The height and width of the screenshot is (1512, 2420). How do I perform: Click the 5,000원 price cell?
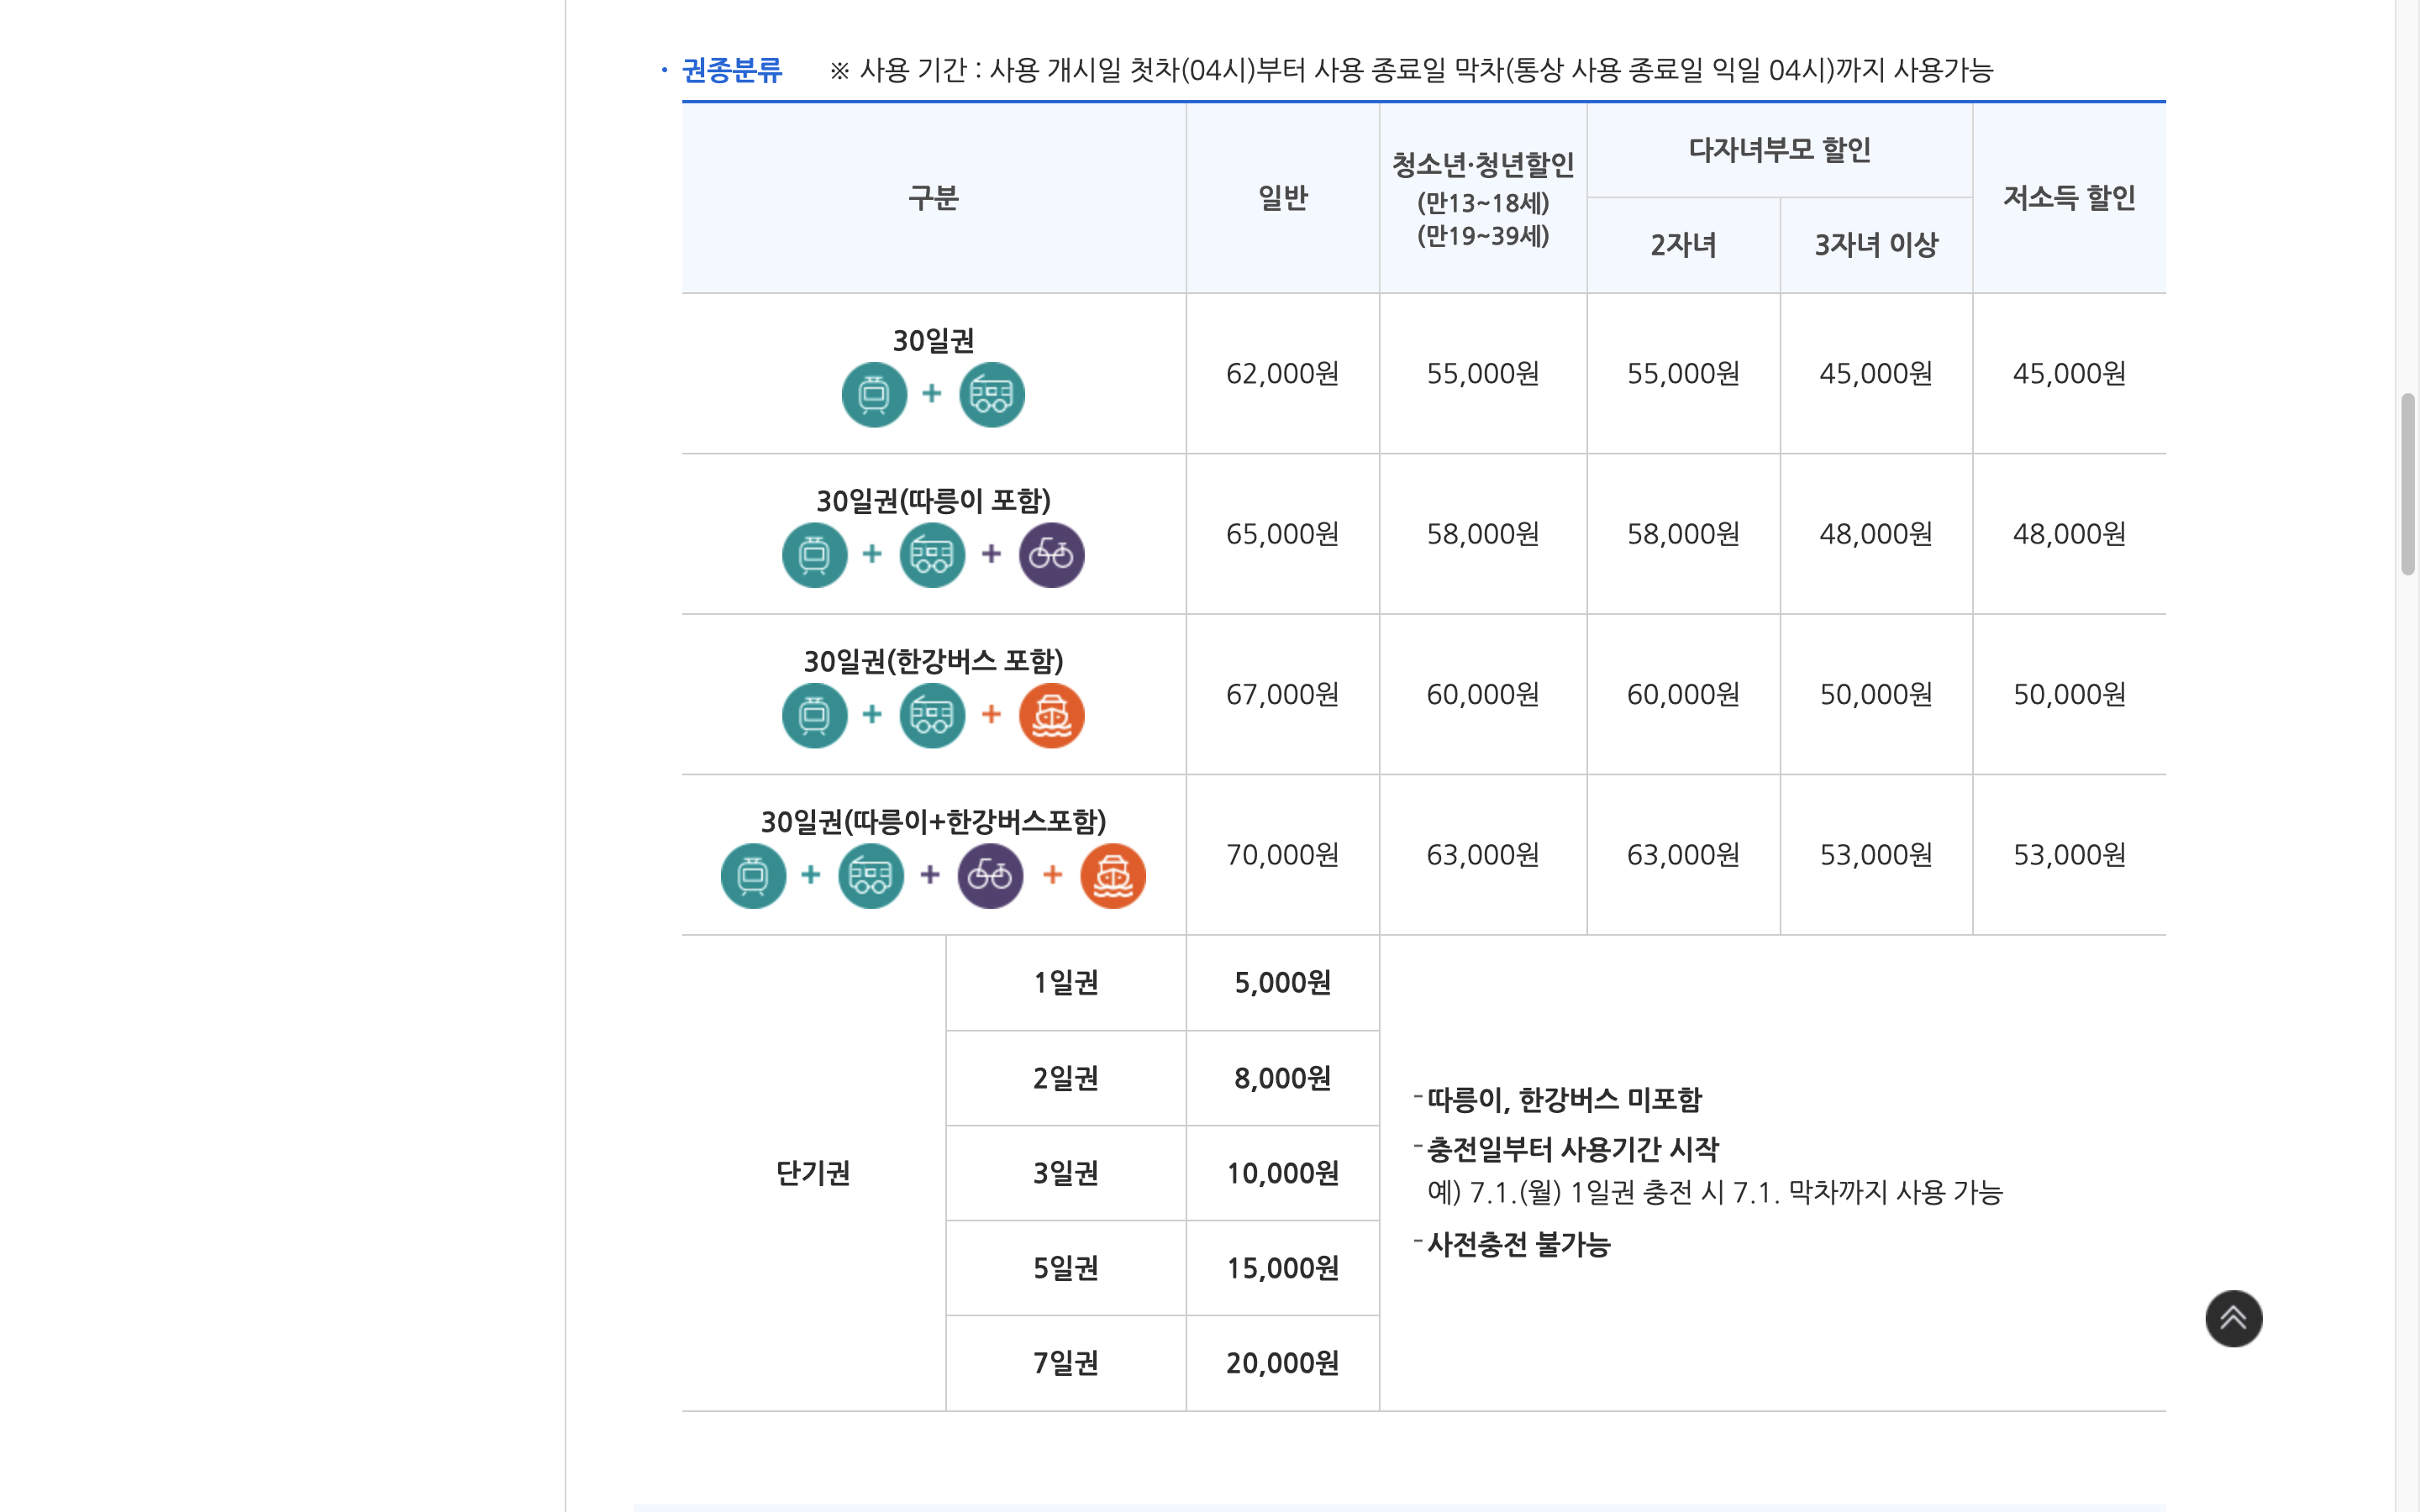[1282, 983]
